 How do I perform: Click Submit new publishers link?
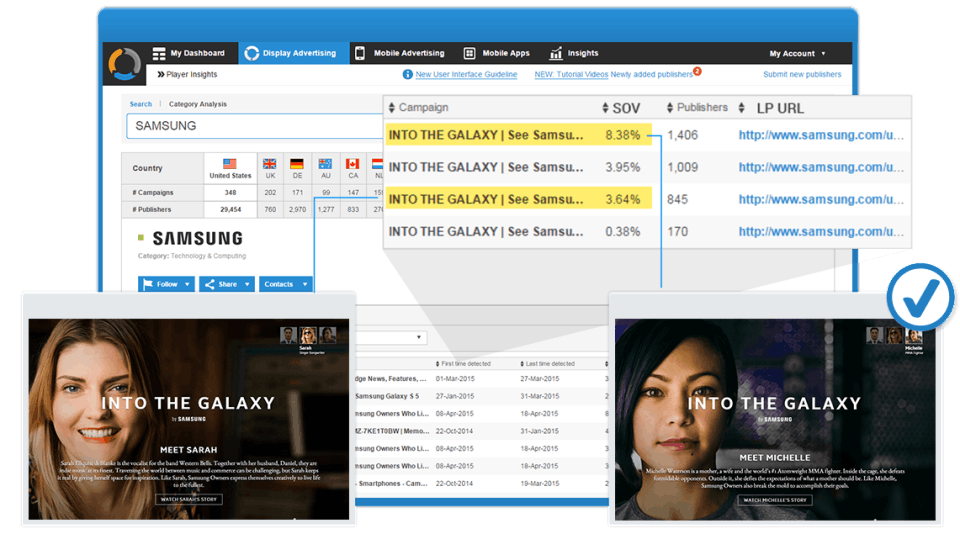[802, 74]
